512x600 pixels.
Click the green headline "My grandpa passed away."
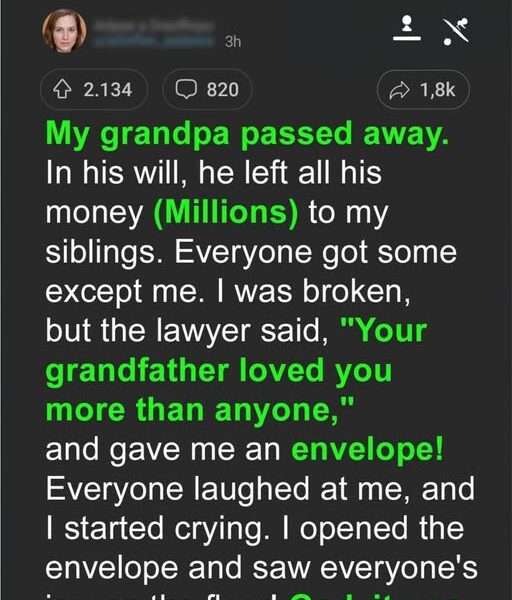[x=247, y=135]
